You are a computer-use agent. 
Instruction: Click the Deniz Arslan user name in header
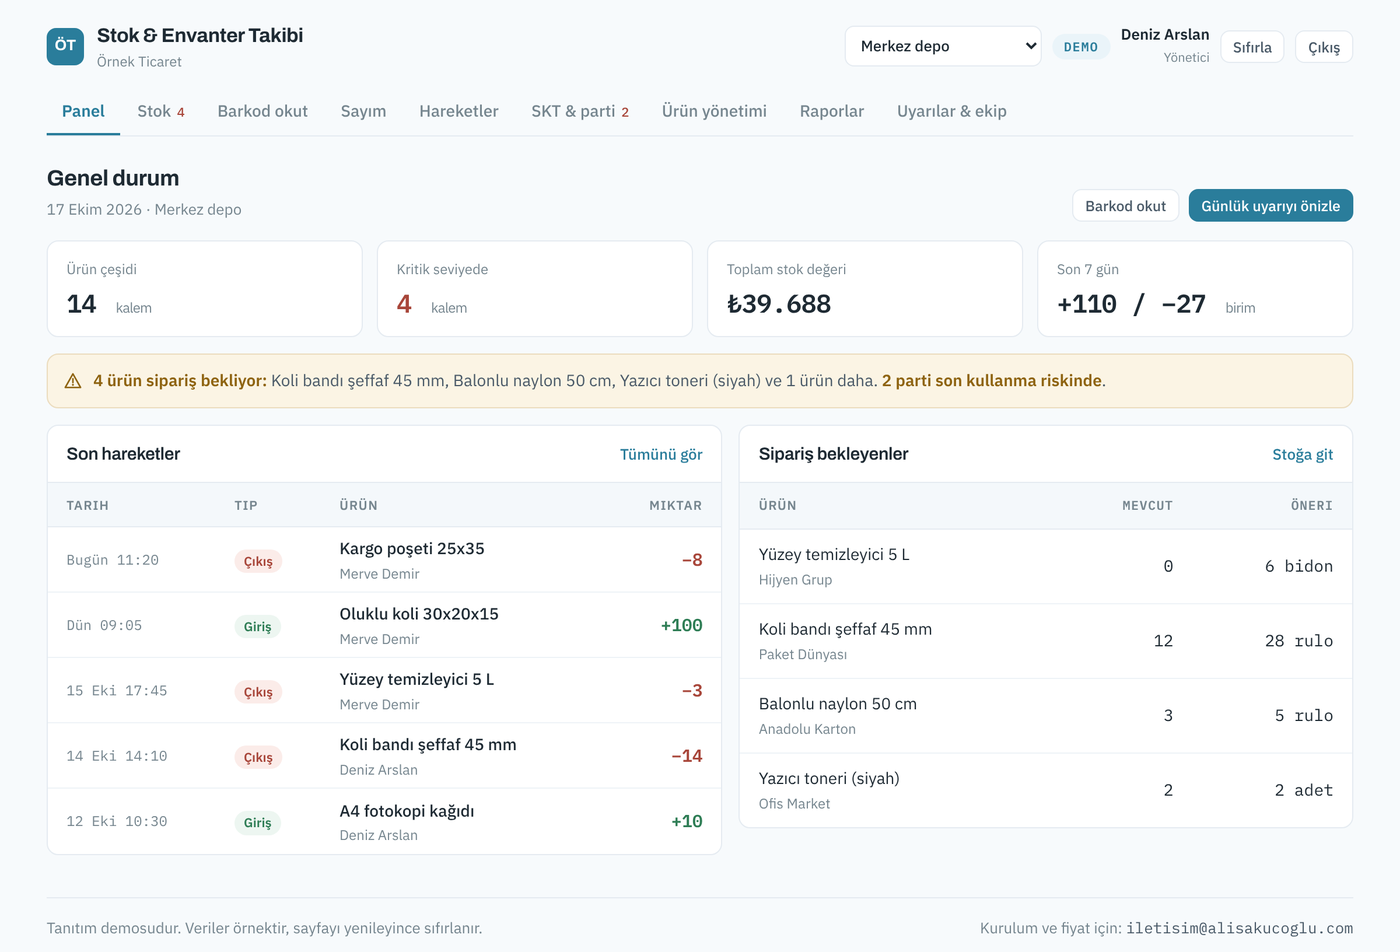point(1165,35)
